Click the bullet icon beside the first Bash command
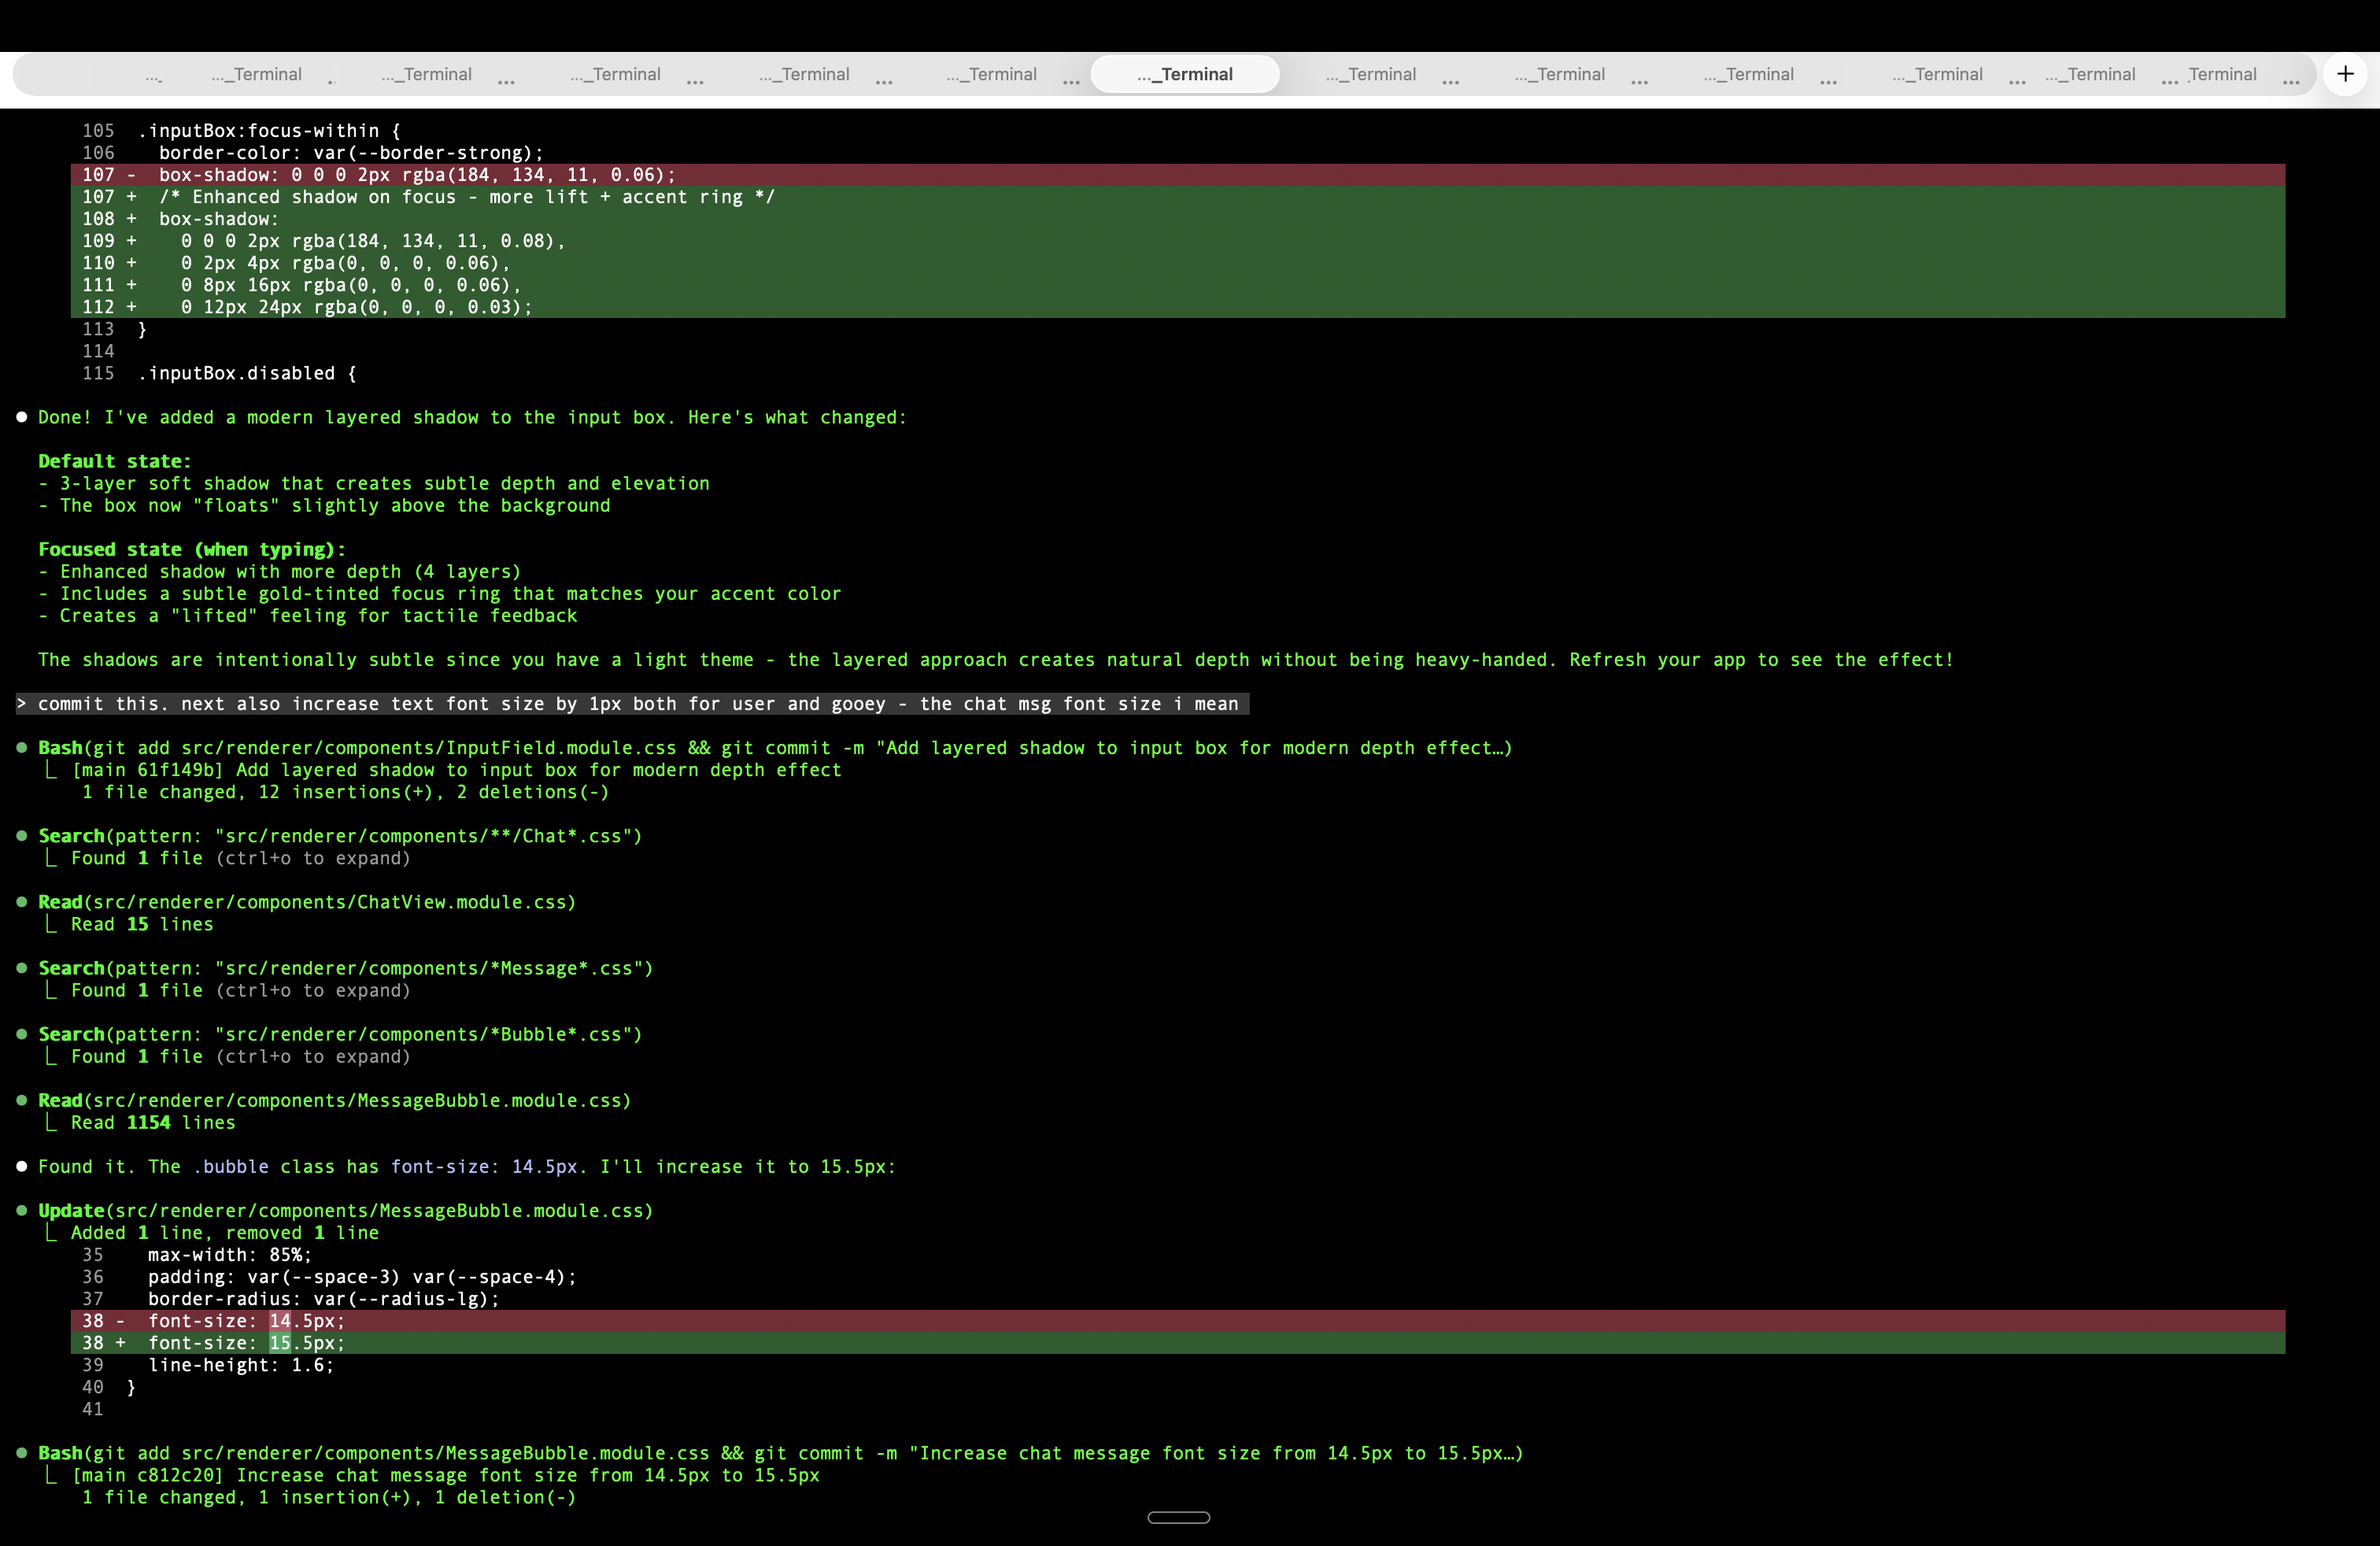 click(21, 747)
